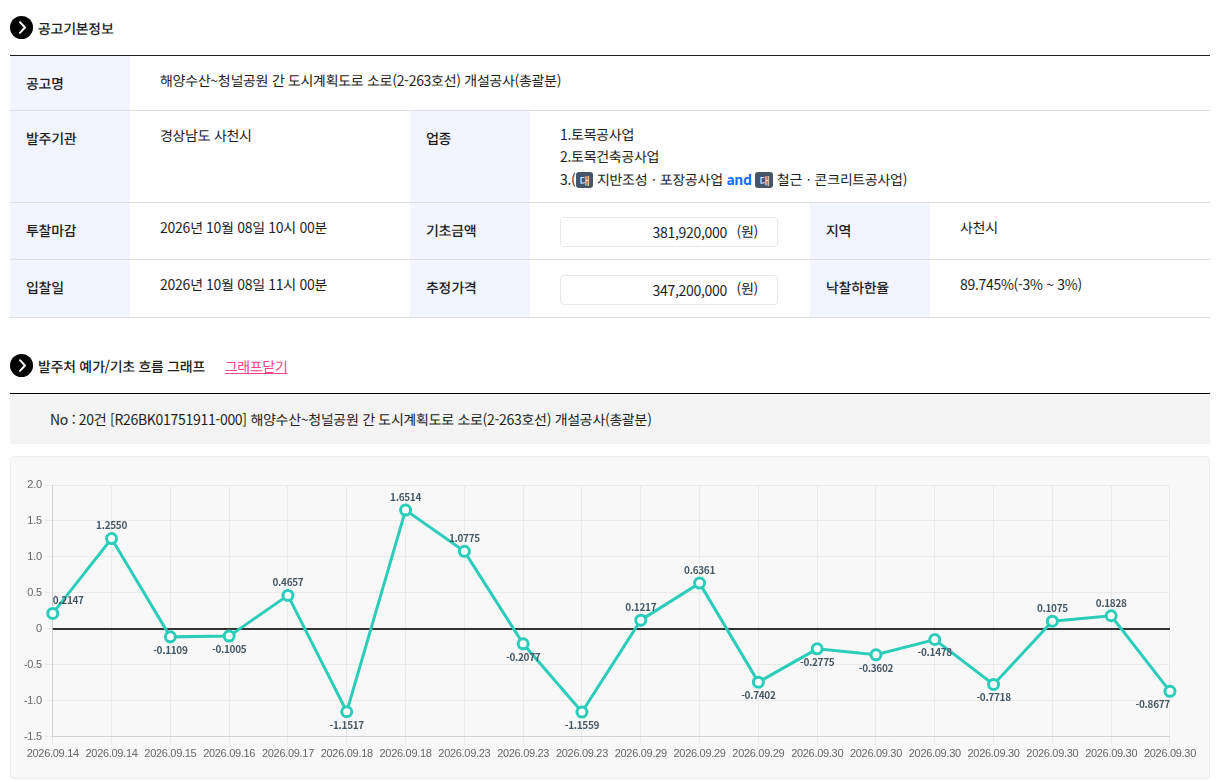Select the chart point labeled -0.1478
Viewport: 1220px width, 780px height.
(935, 639)
